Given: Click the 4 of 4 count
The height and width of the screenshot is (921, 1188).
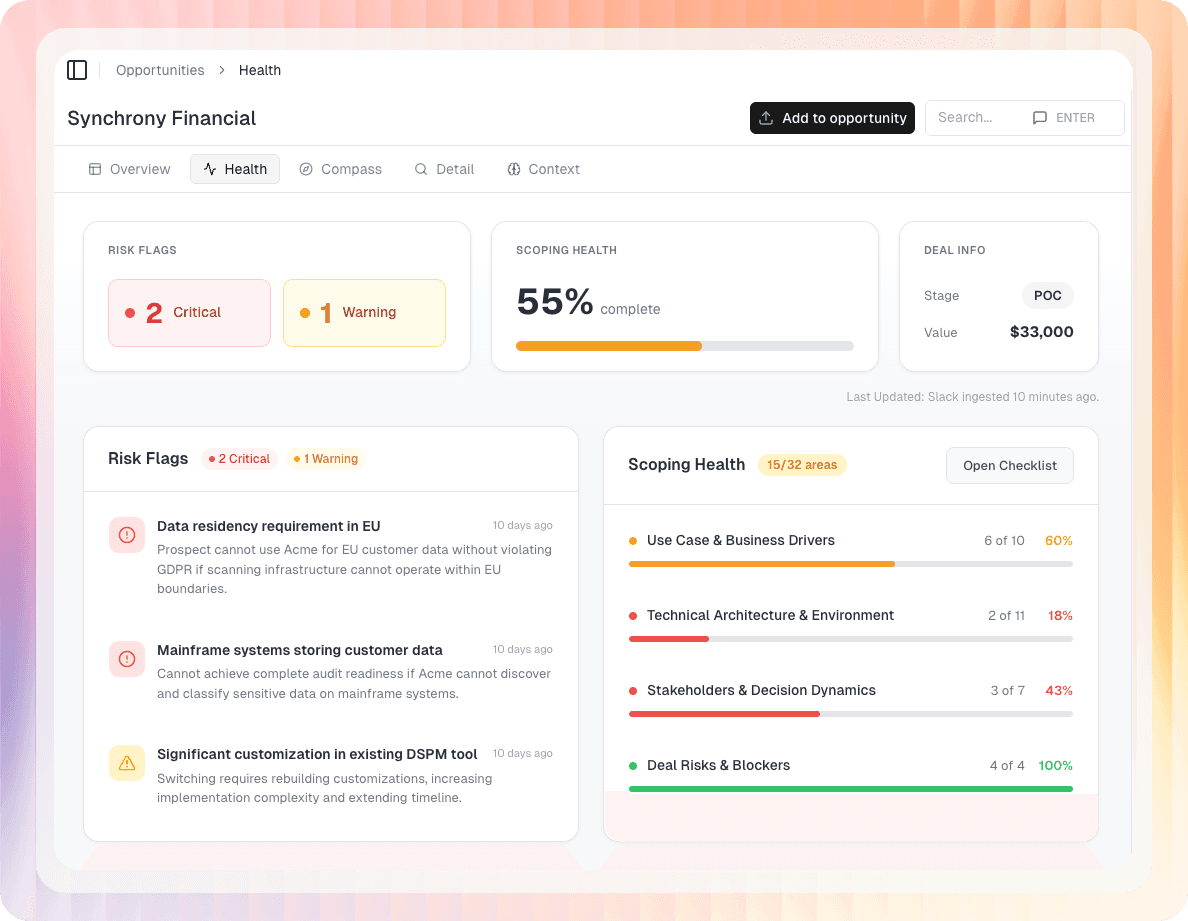Looking at the screenshot, I should tap(1007, 766).
